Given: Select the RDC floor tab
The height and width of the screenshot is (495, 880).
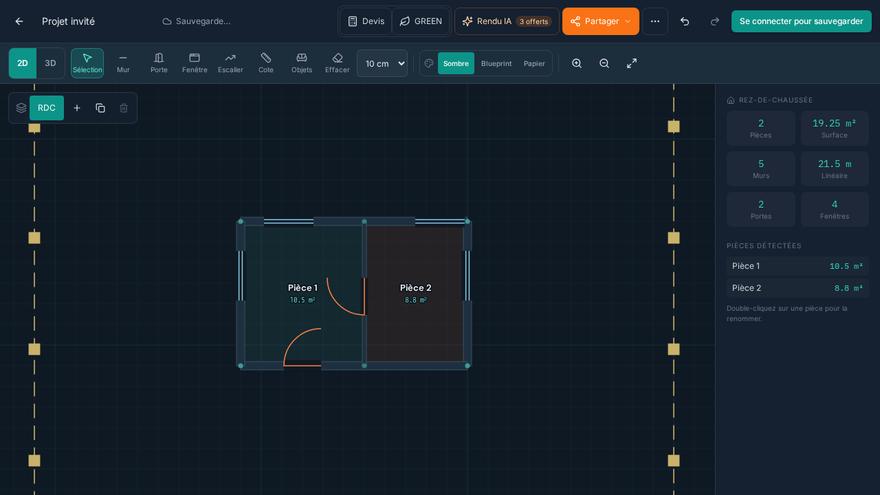Looking at the screenshot, I should point(47,108).
